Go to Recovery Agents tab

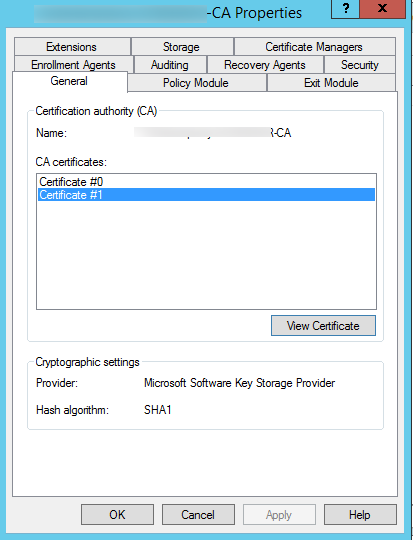265,65
